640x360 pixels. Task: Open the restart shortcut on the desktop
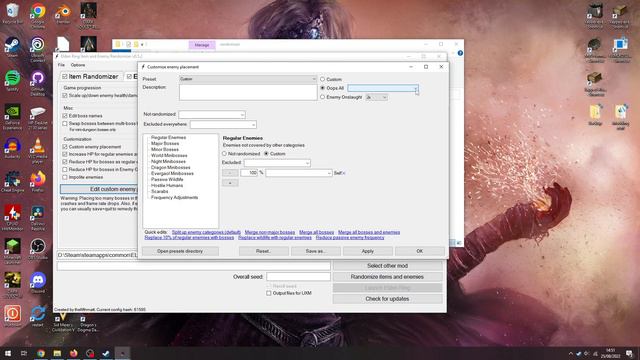(x=38, y=316)
